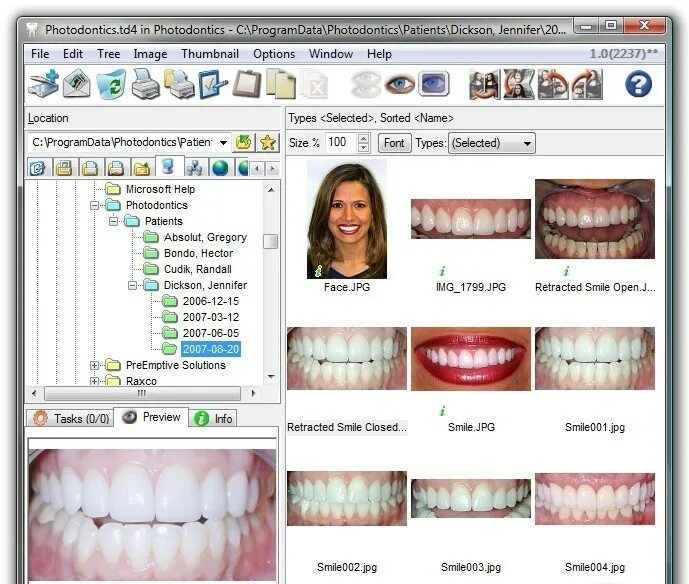
Task: Expand the PreEmptive Solutions tree node
Action: tap(94, 365)
